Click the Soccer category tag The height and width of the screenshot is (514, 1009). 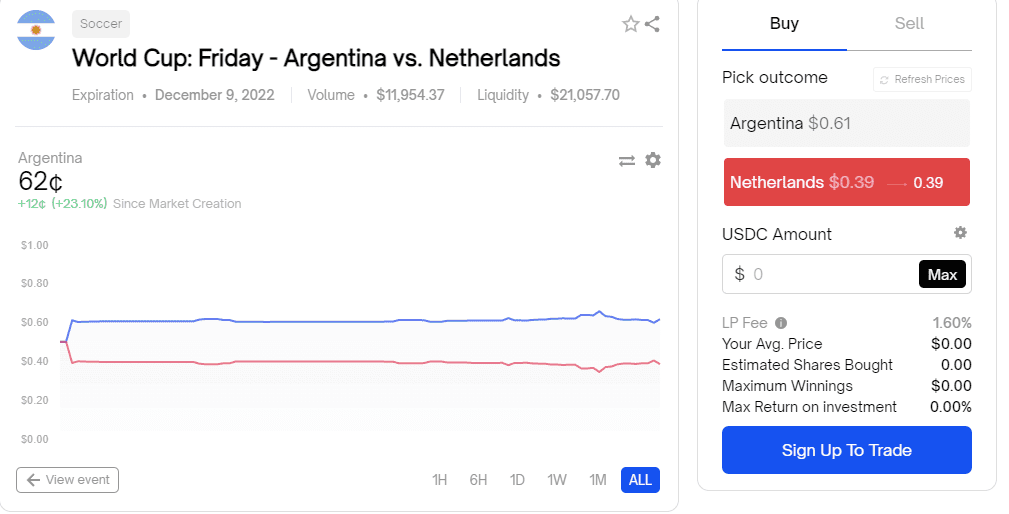click(x=101, y=24)
